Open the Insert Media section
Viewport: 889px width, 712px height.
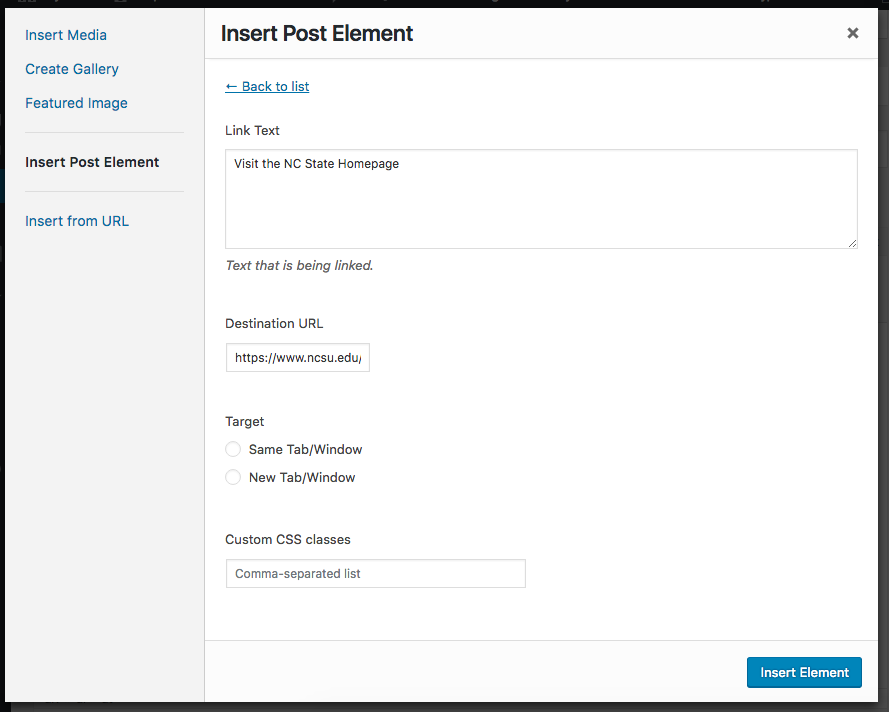pyautogui.click(x=66, y=35)
